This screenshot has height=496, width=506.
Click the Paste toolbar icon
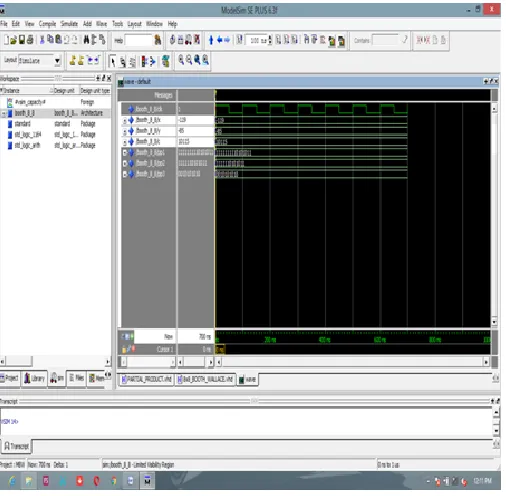click(x=58, y=40)
